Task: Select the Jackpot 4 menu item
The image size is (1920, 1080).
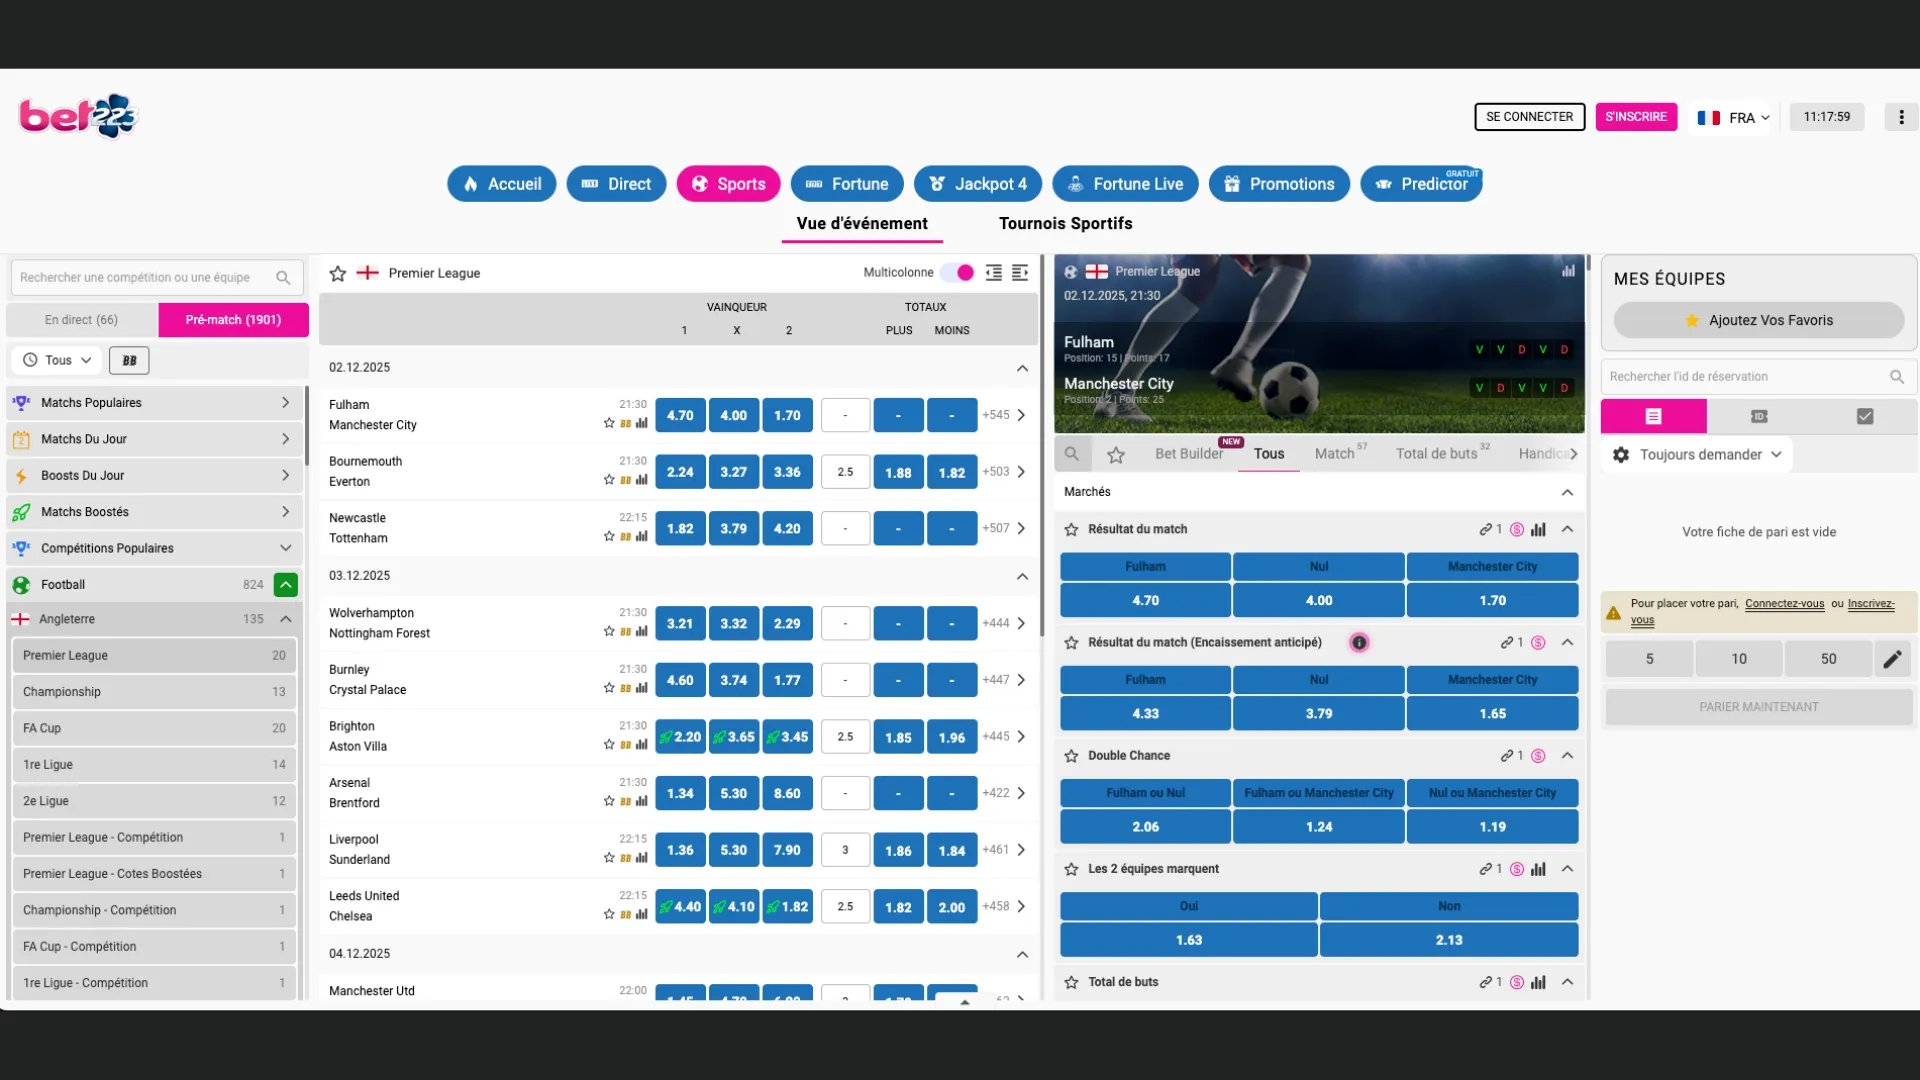Action: 977,183
